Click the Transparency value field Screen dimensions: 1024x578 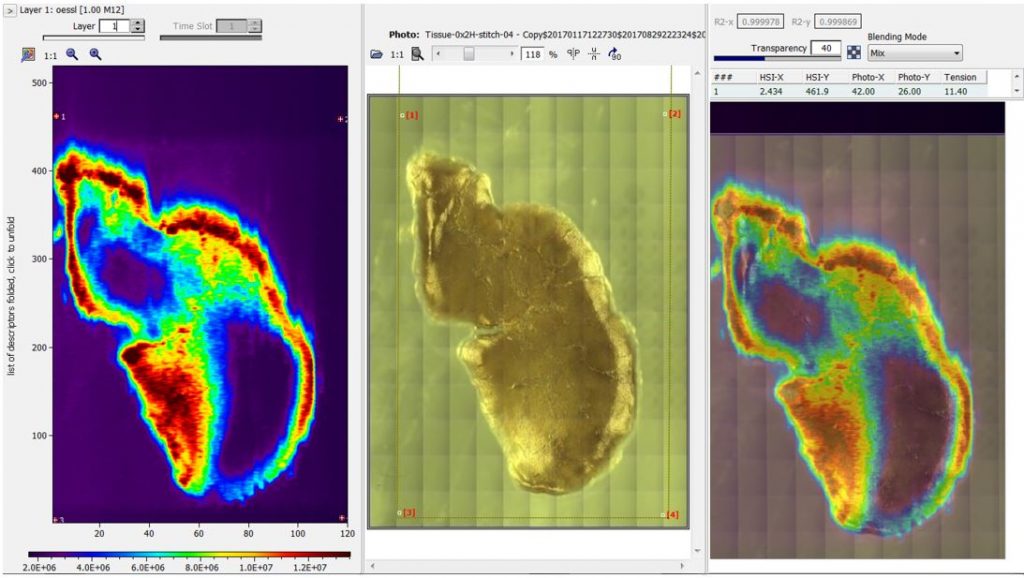coord(825,47)
